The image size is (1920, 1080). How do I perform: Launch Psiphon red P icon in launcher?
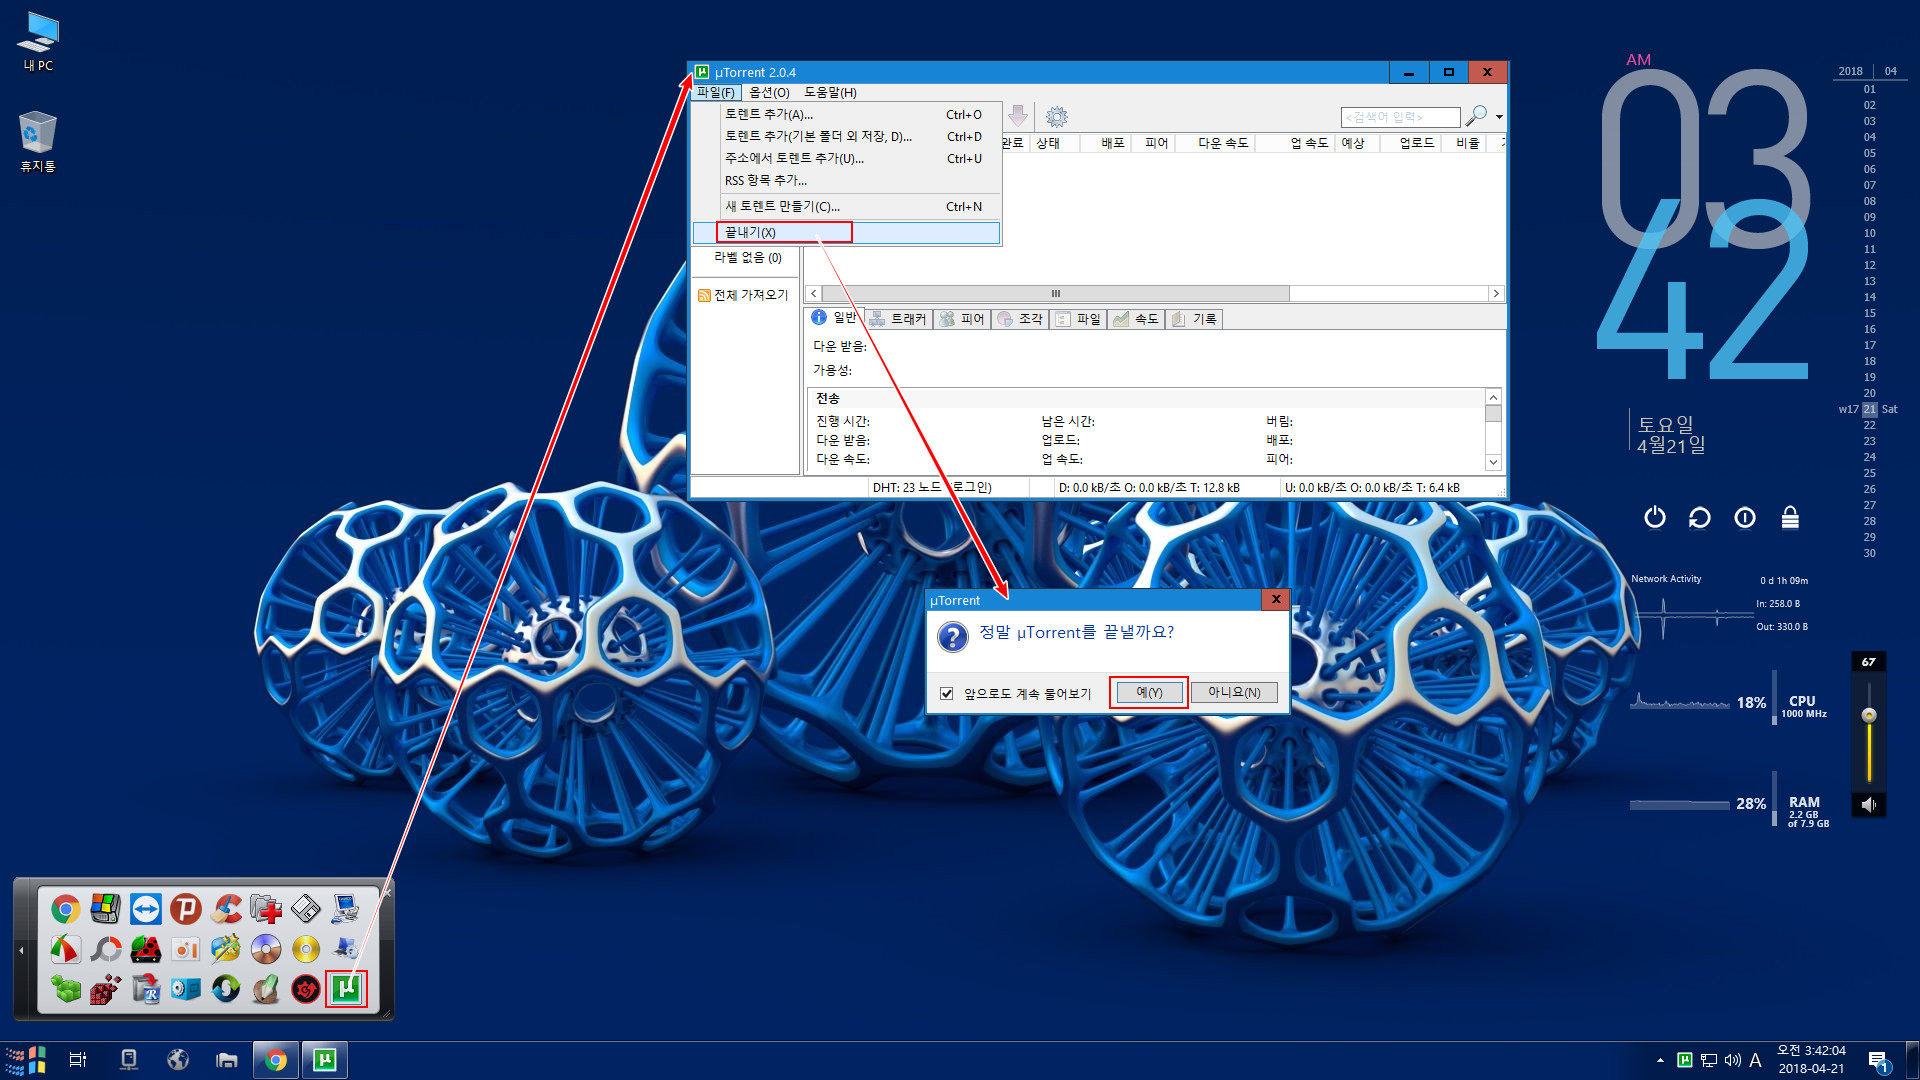(186, 909)
